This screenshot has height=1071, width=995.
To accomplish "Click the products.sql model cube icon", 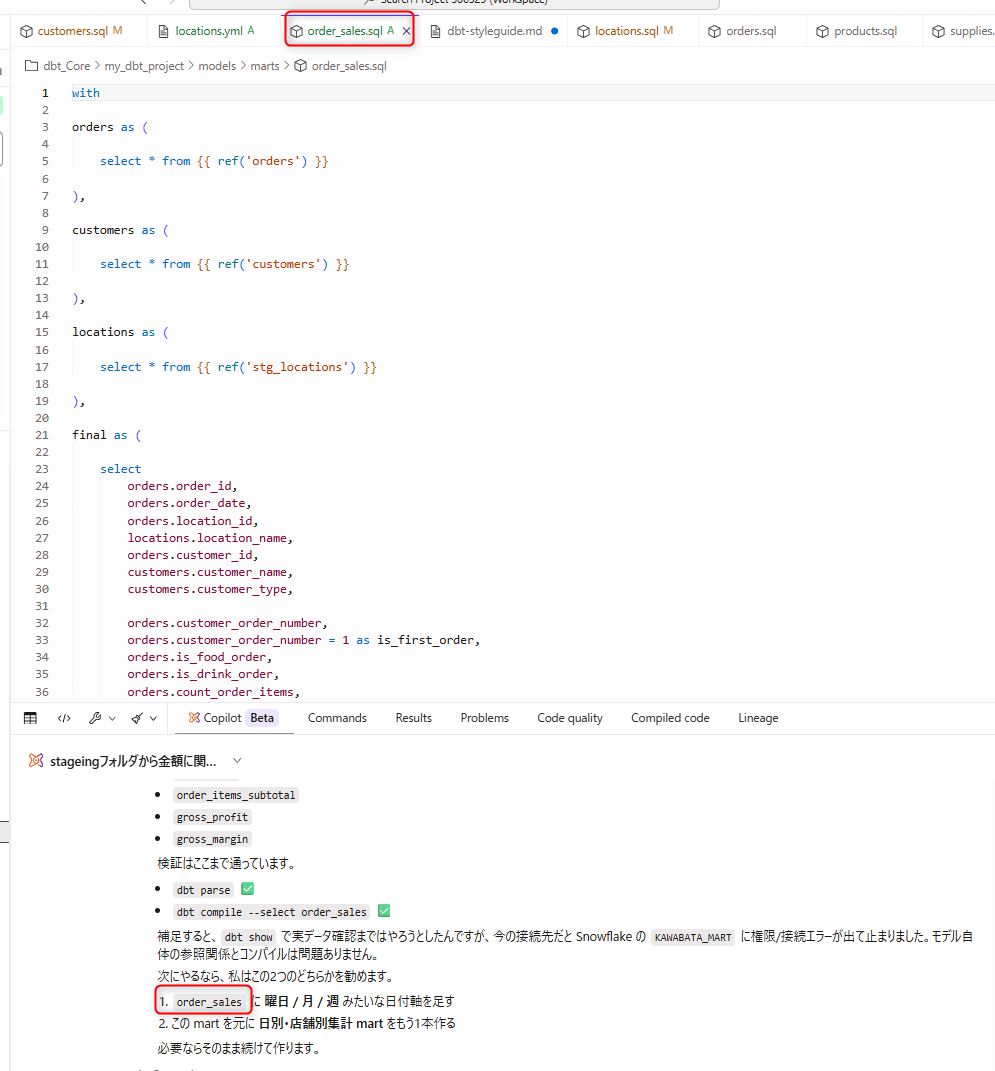I will click(x=822, y=31).
